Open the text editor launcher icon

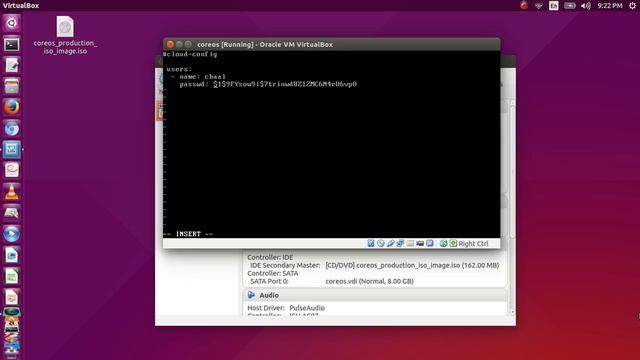(11, 65)
